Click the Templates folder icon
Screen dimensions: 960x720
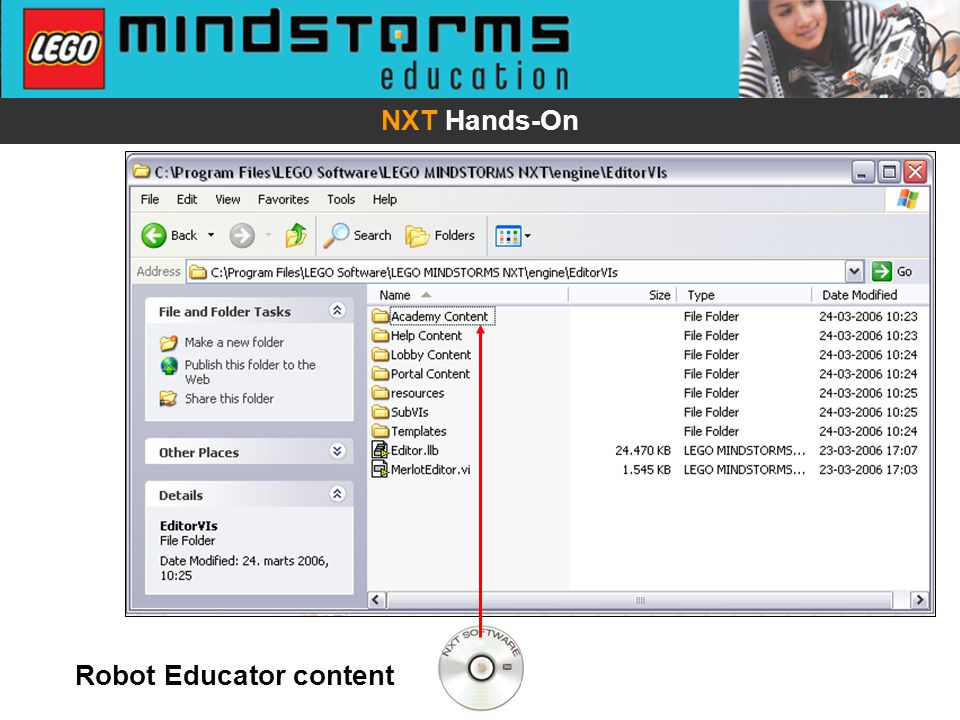(x=380, y=430)
